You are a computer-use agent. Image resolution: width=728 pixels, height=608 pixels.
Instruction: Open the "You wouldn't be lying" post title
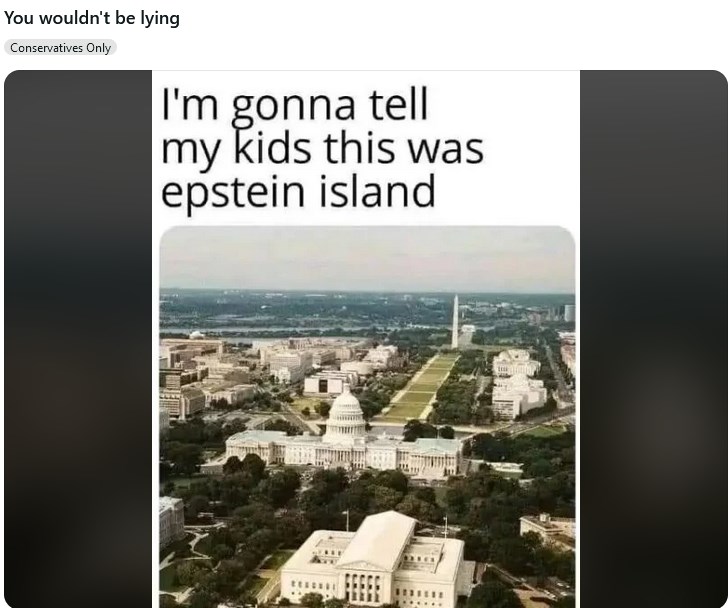click(92, 19)
